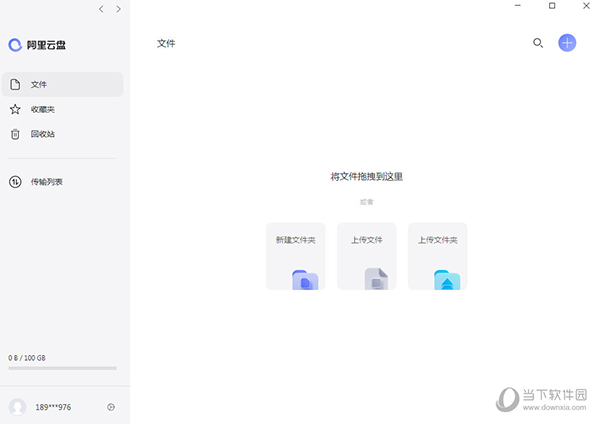Click the blue new folder icon
Screen dimensions: 600x424
click(305, 280)
